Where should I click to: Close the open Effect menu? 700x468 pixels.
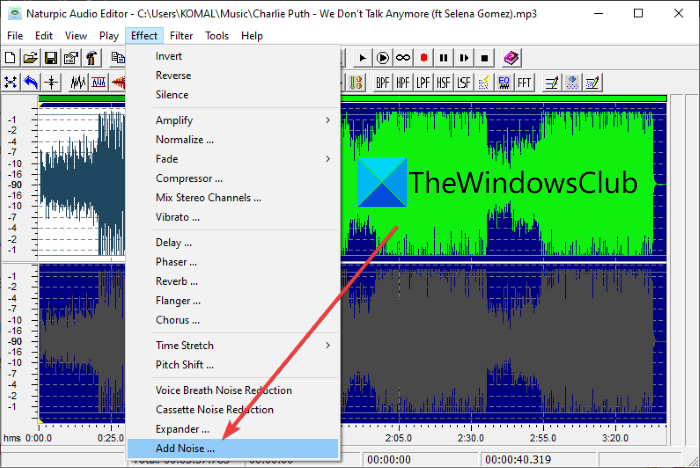click(144, 36)
